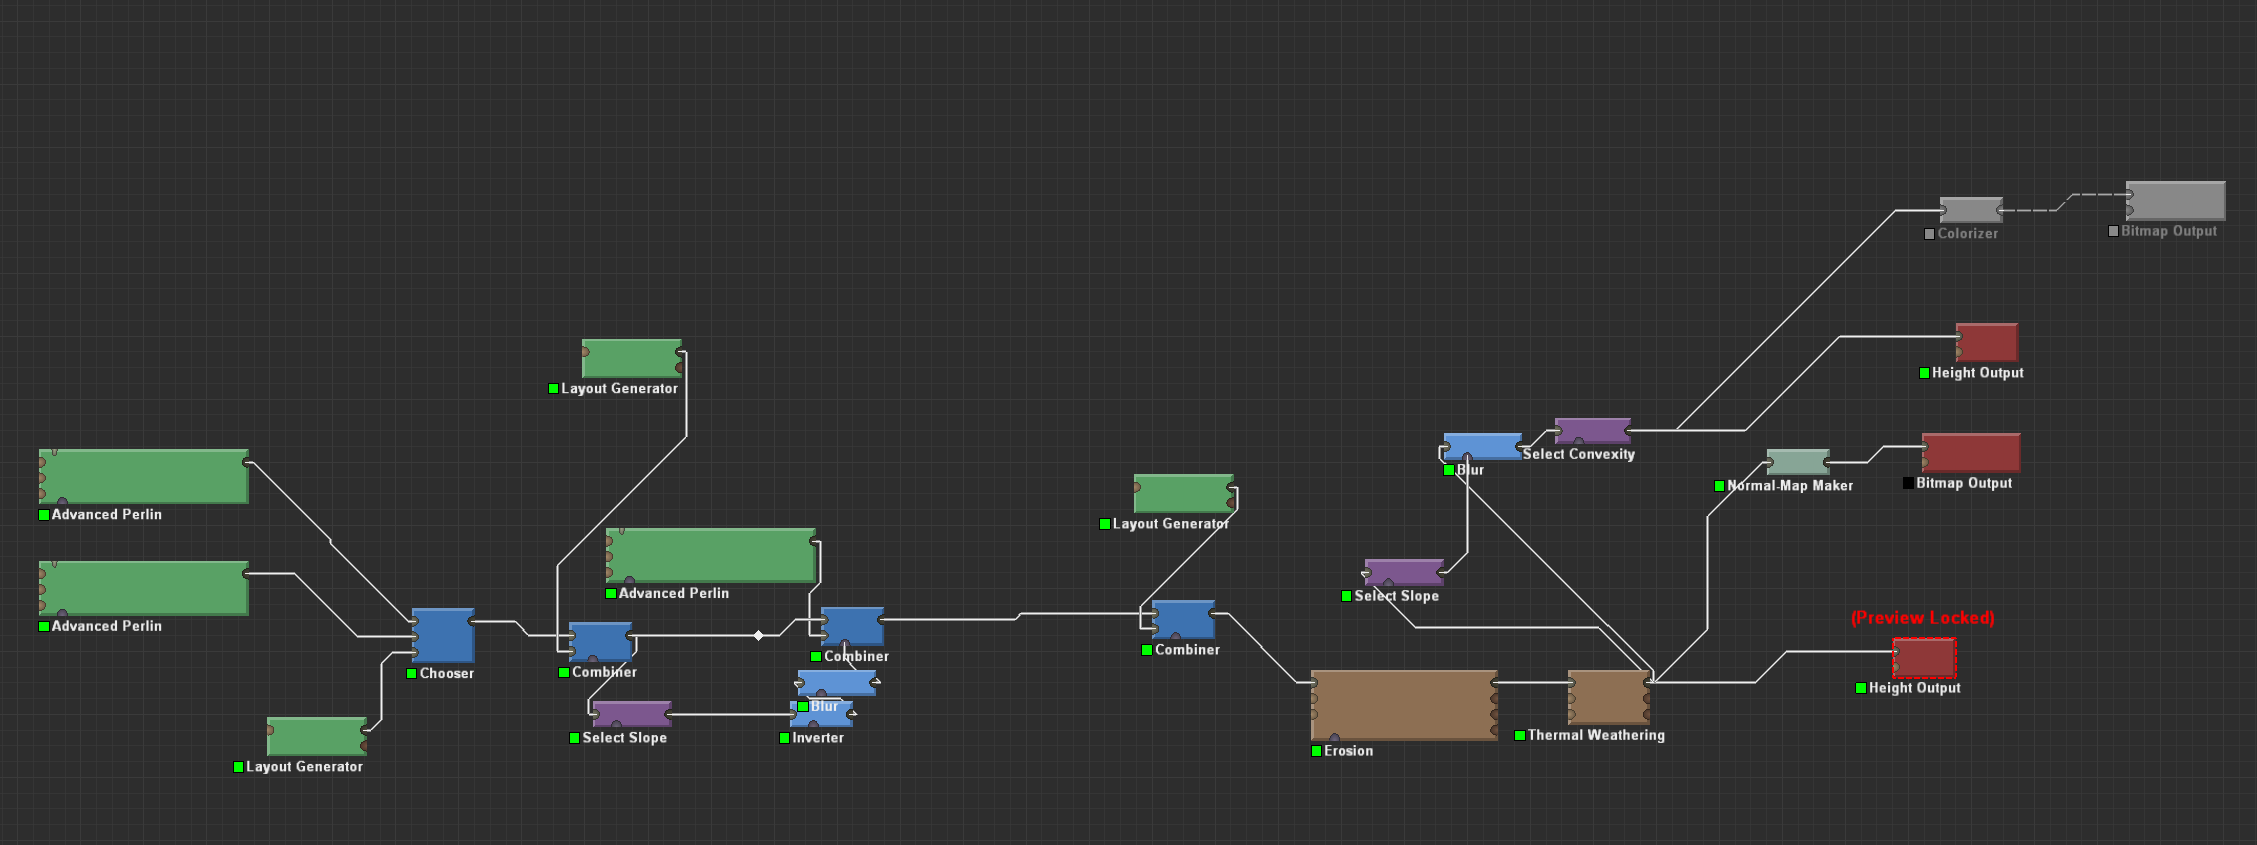Viewport: 2257px width, 845px height.
Task: Select the Layout Generator node wired to Chooser
Action: 317,737
